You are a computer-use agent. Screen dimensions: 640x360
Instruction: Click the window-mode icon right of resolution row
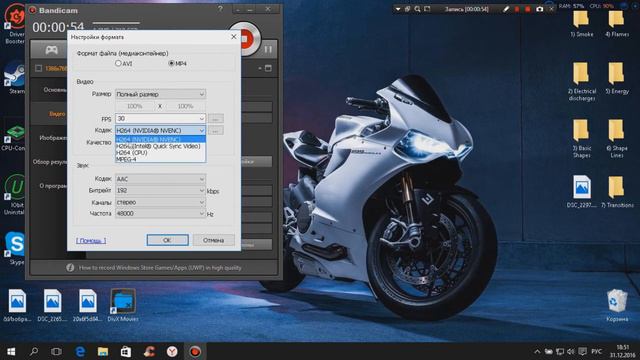click(x=268, y=68)
